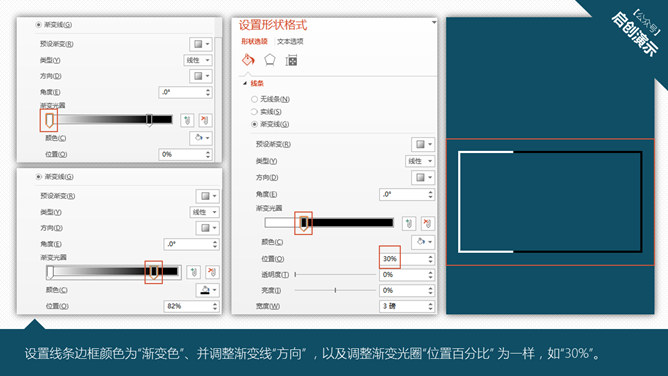Open the 颜色(C) color picker in right panel

coord(423,242)
